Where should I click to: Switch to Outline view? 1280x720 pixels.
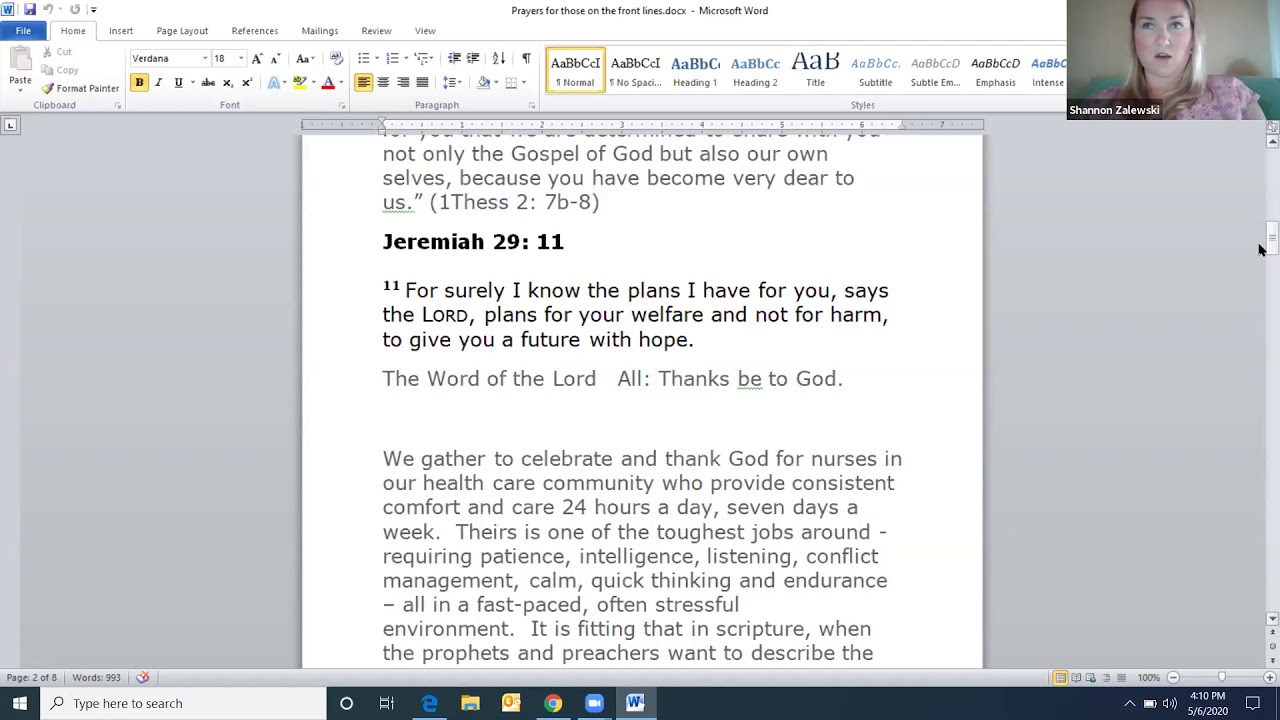tap(1106, 678)
